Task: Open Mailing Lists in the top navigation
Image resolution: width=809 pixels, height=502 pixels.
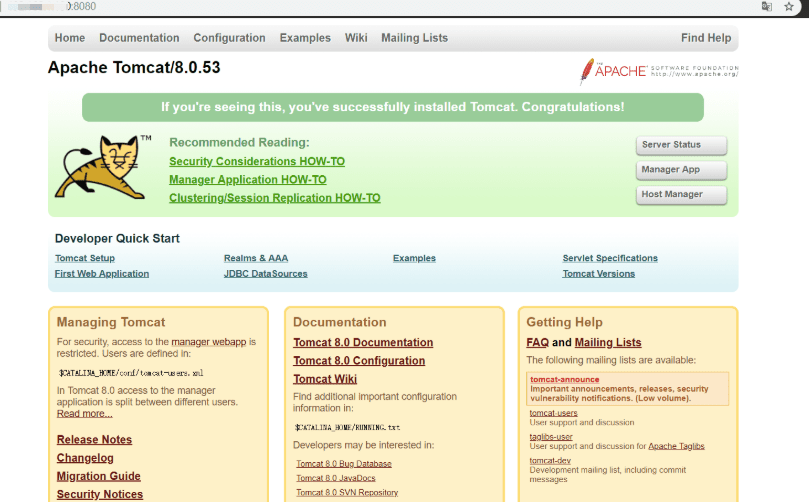Action: click(x=414, y=38)
